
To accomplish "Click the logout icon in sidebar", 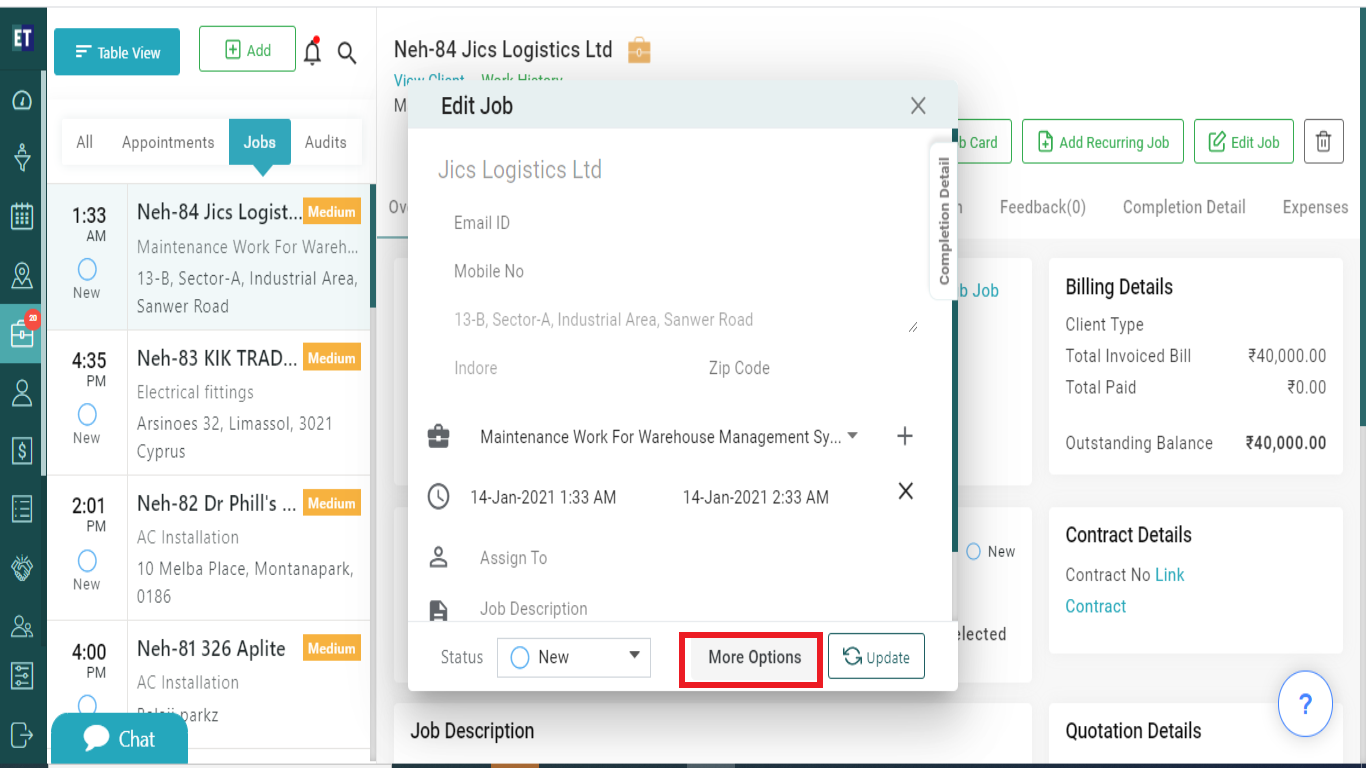I will click(22, 734).
